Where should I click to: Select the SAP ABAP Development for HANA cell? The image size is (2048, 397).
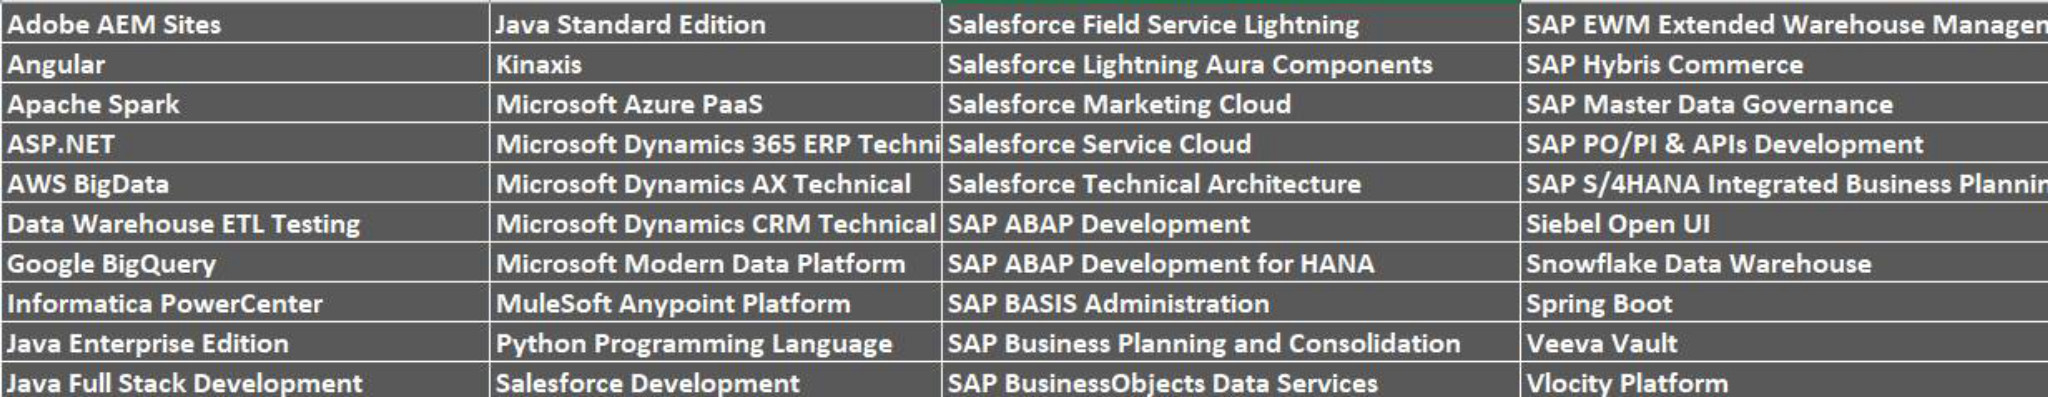click(1231, 263)
